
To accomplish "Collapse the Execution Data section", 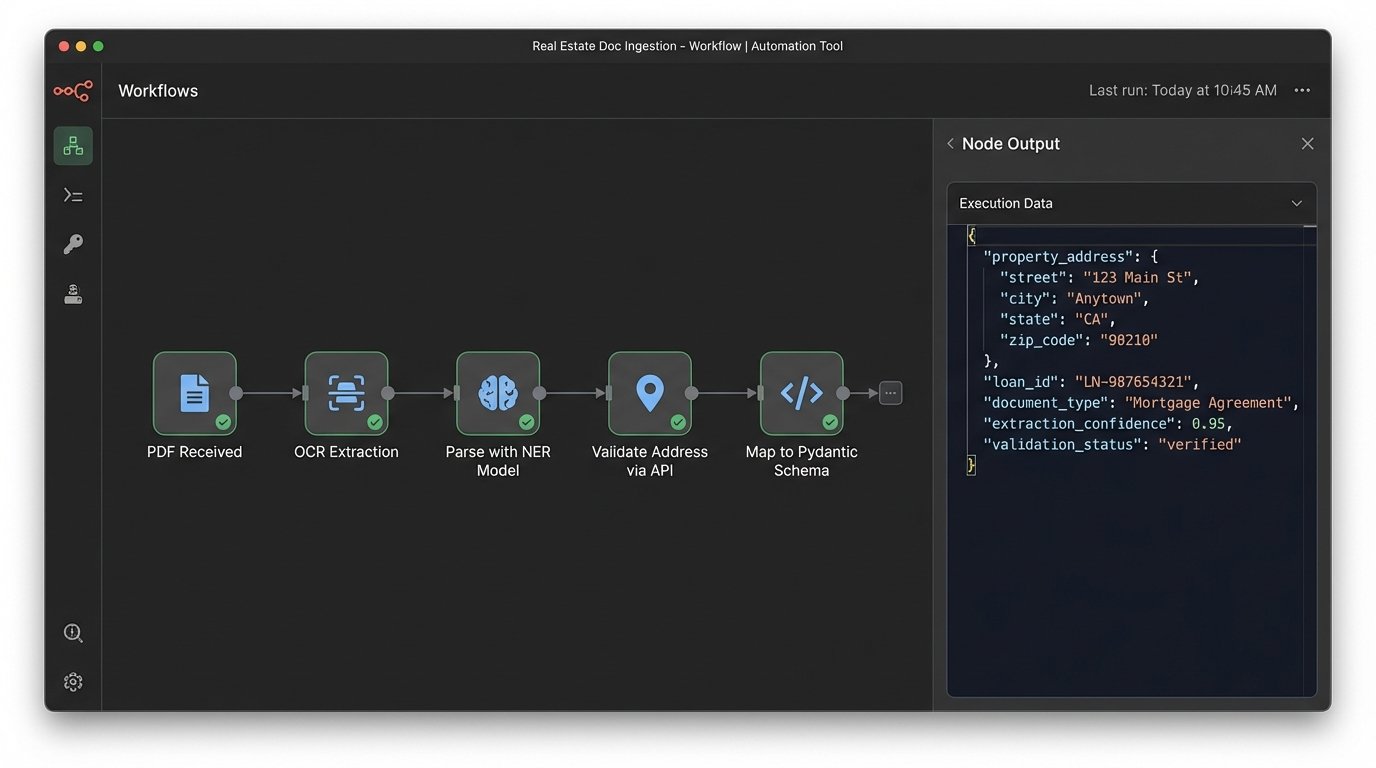I will pos(1296,203).
